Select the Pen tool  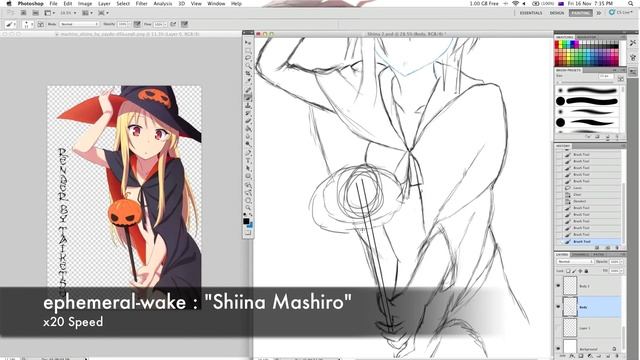(x=248, y=152)
